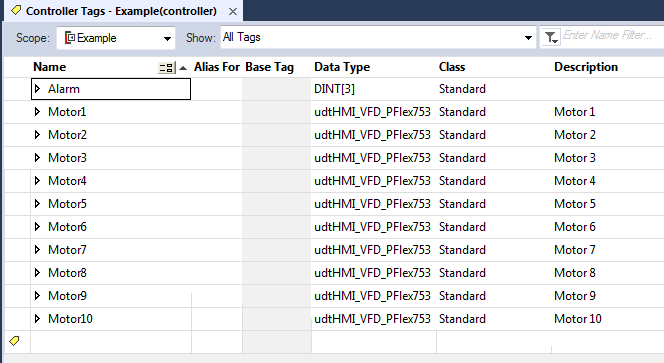Close the Controller Tags tab
Viewport: 664px width, 363px height.
point(233,11)
